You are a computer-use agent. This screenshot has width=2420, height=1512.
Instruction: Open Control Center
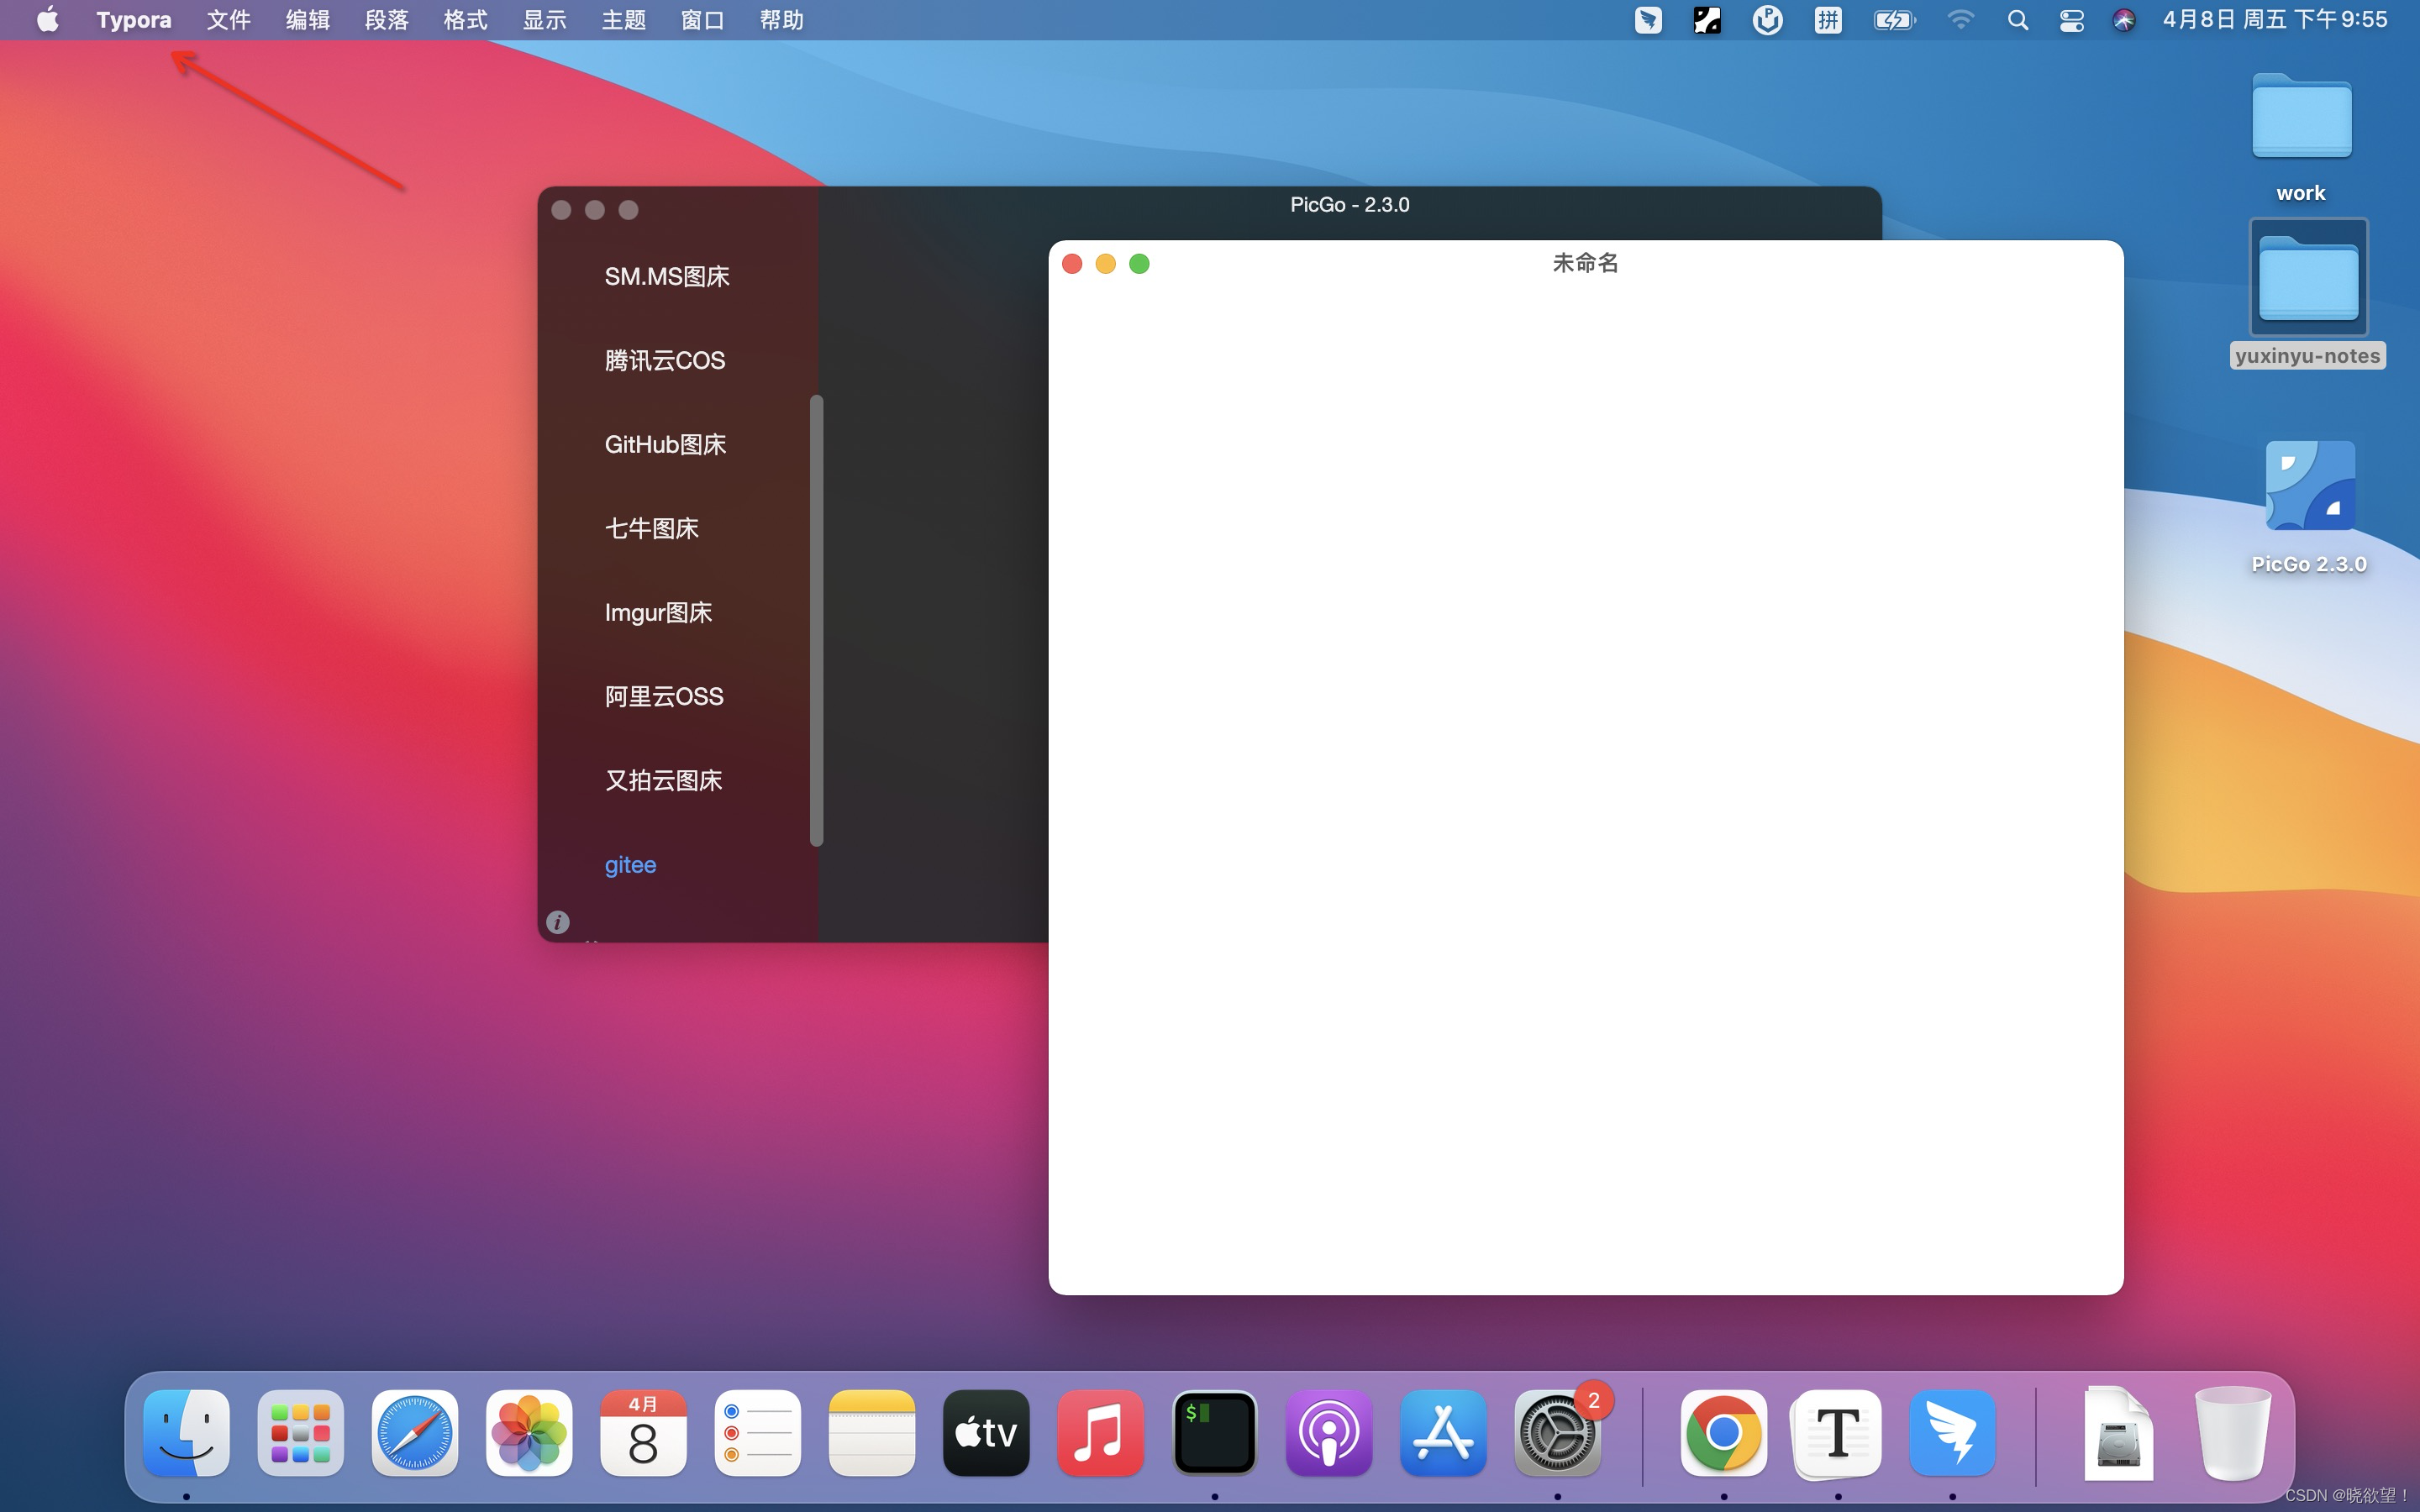(x=2071, y=20)
